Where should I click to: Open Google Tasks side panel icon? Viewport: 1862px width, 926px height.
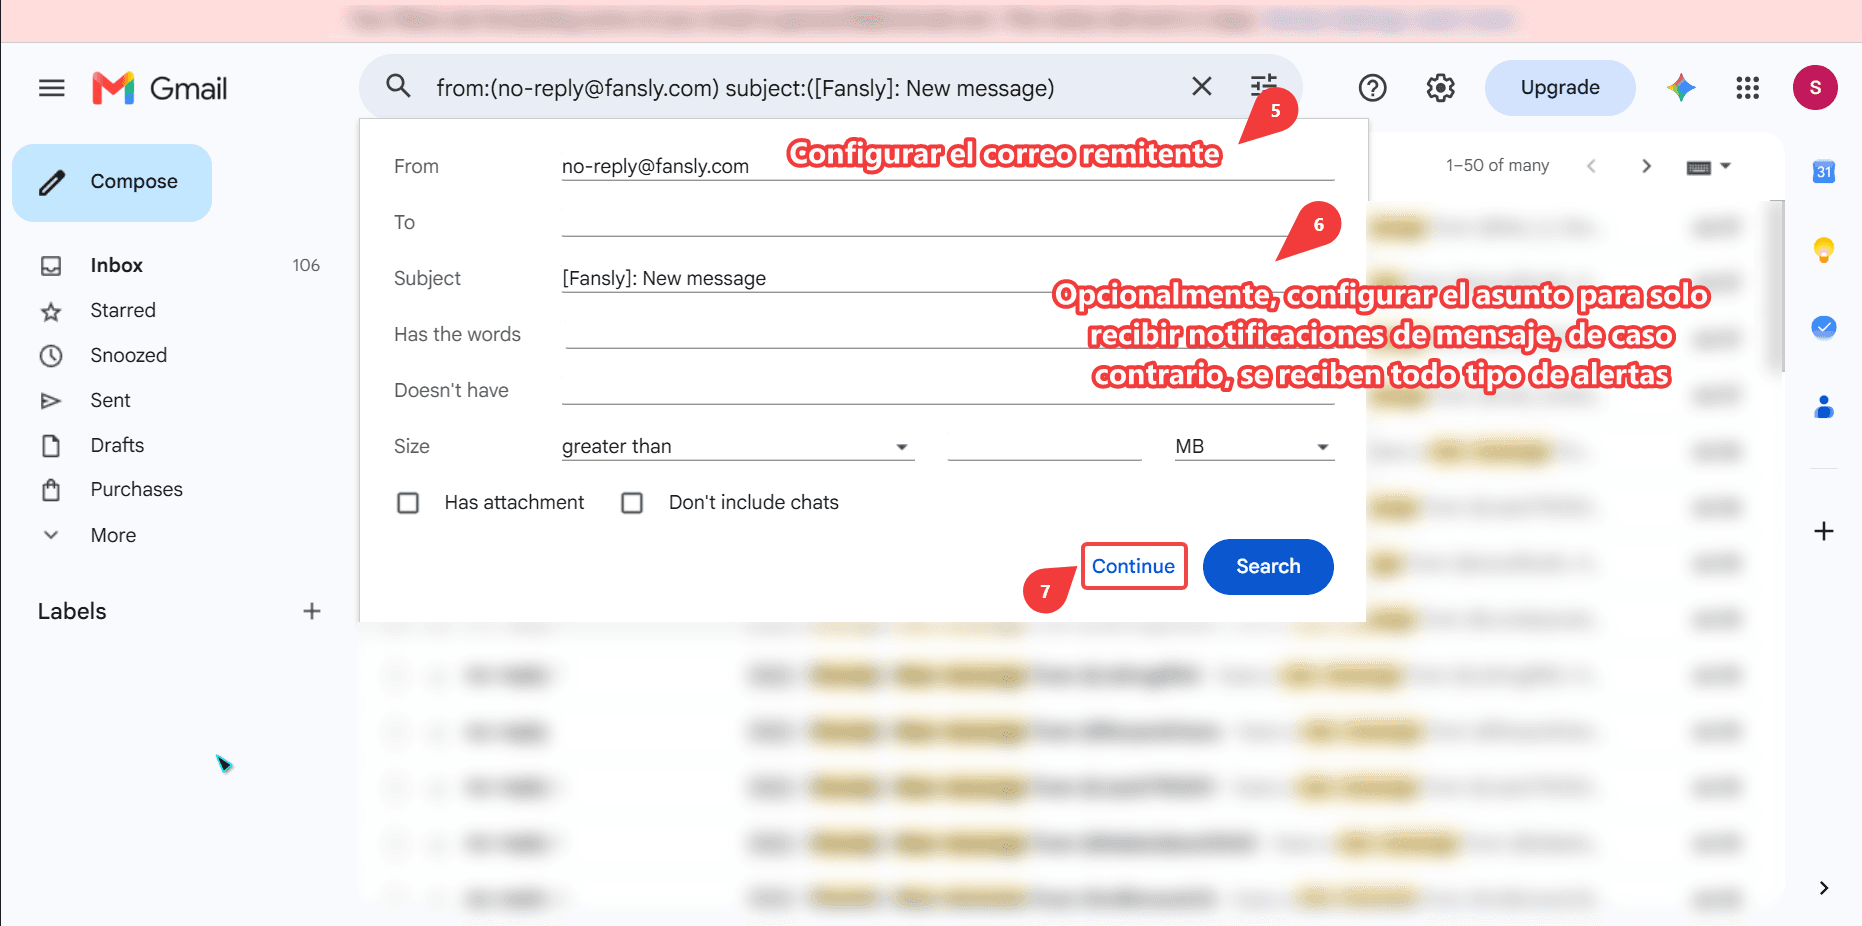pyautogui.click(x=1824, y=327)
